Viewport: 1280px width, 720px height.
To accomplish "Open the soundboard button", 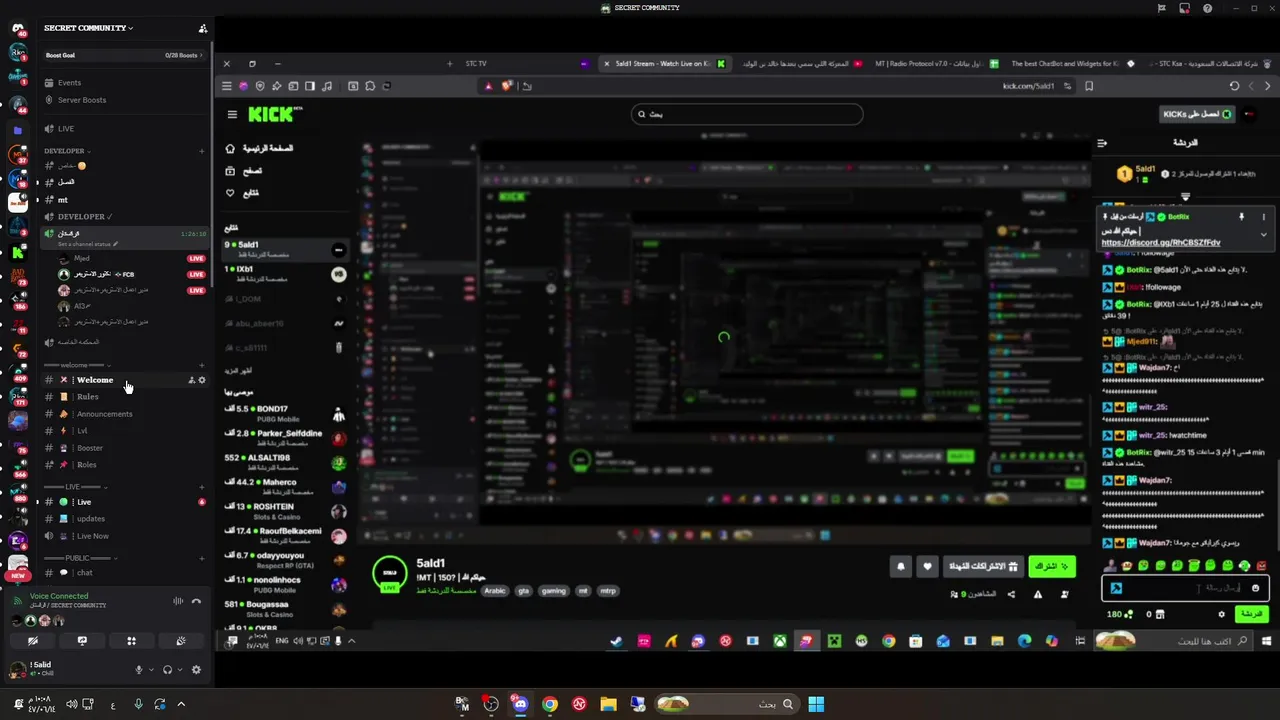I will pos(180,641).
